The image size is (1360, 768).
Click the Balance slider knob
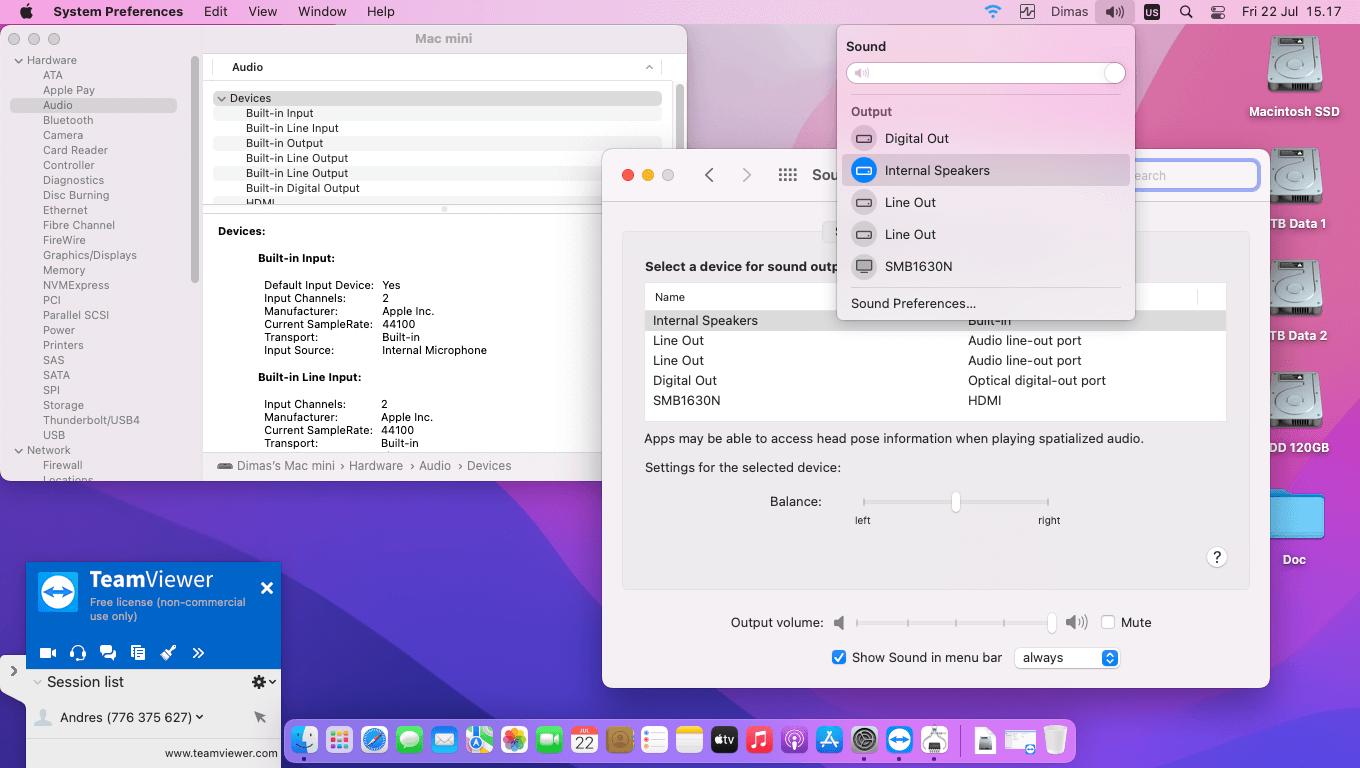point(956,502)
